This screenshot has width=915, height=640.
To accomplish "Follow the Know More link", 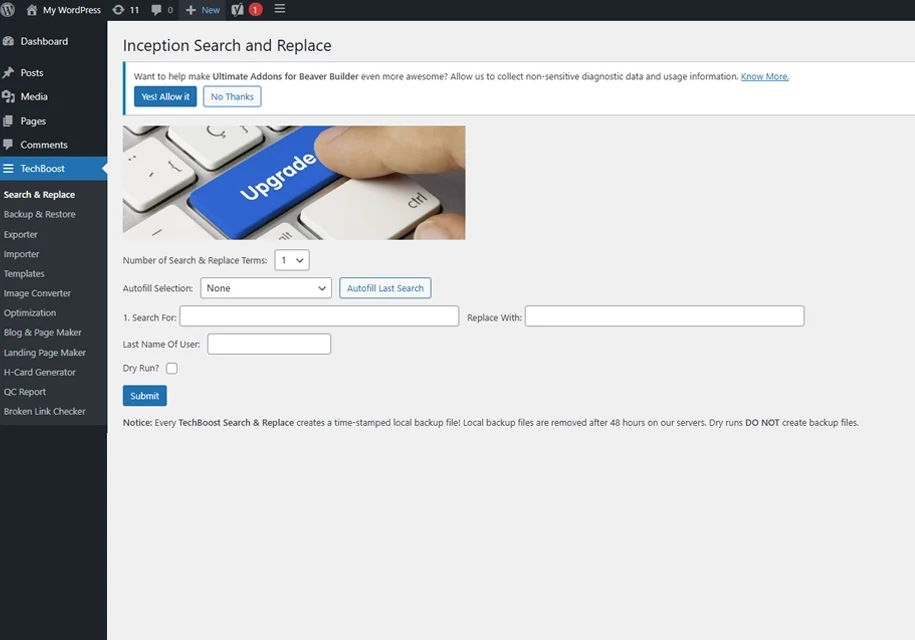I will [x=765, y=76].
